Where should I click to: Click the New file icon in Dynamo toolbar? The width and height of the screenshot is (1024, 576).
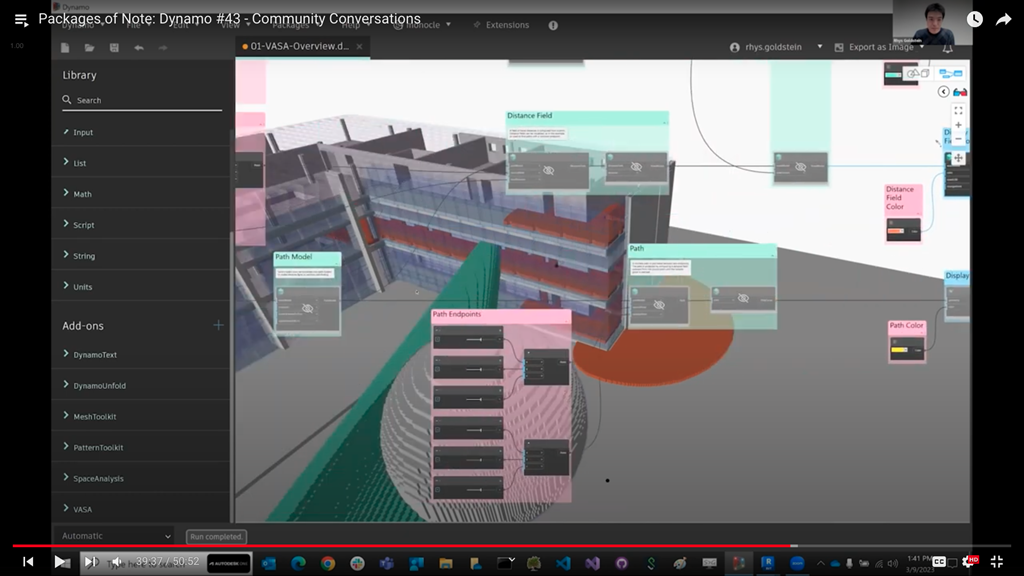point(66,47)
